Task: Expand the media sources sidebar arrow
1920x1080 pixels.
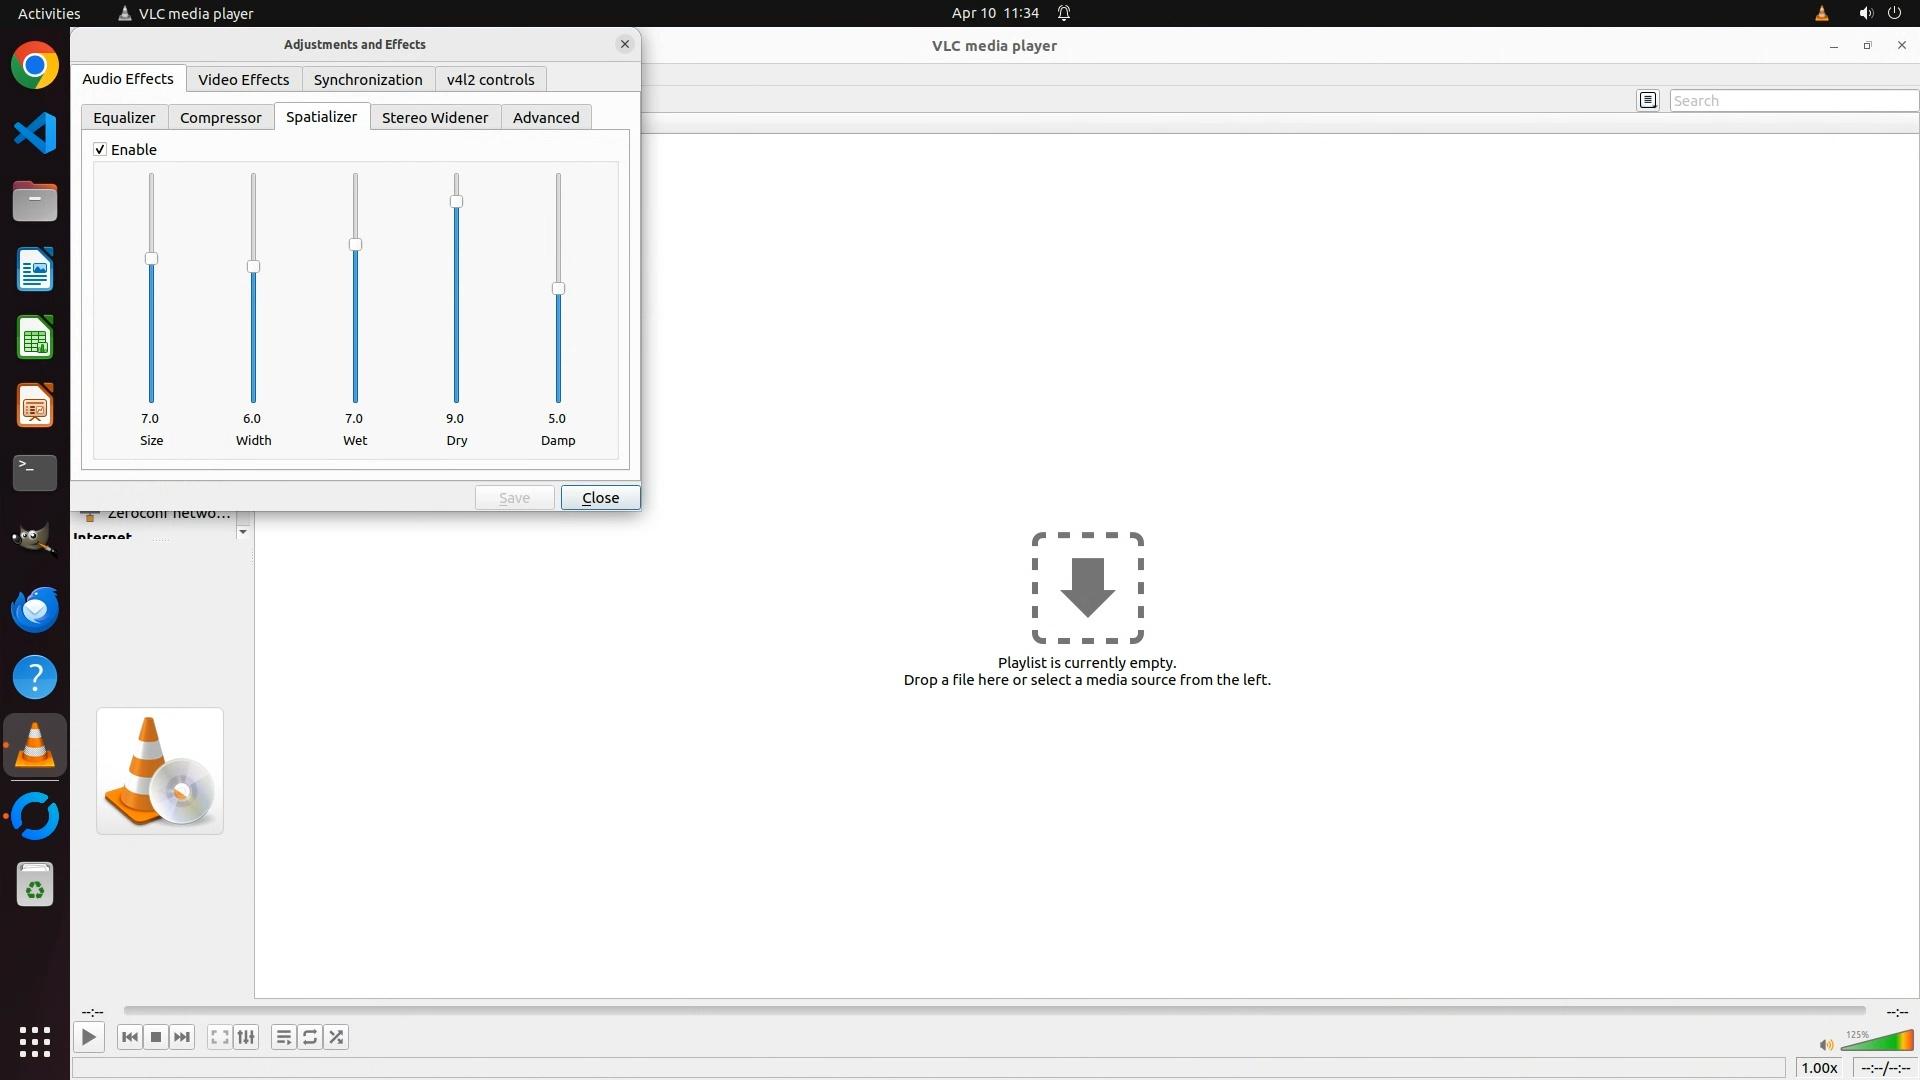Action: [x=243, y=532]
